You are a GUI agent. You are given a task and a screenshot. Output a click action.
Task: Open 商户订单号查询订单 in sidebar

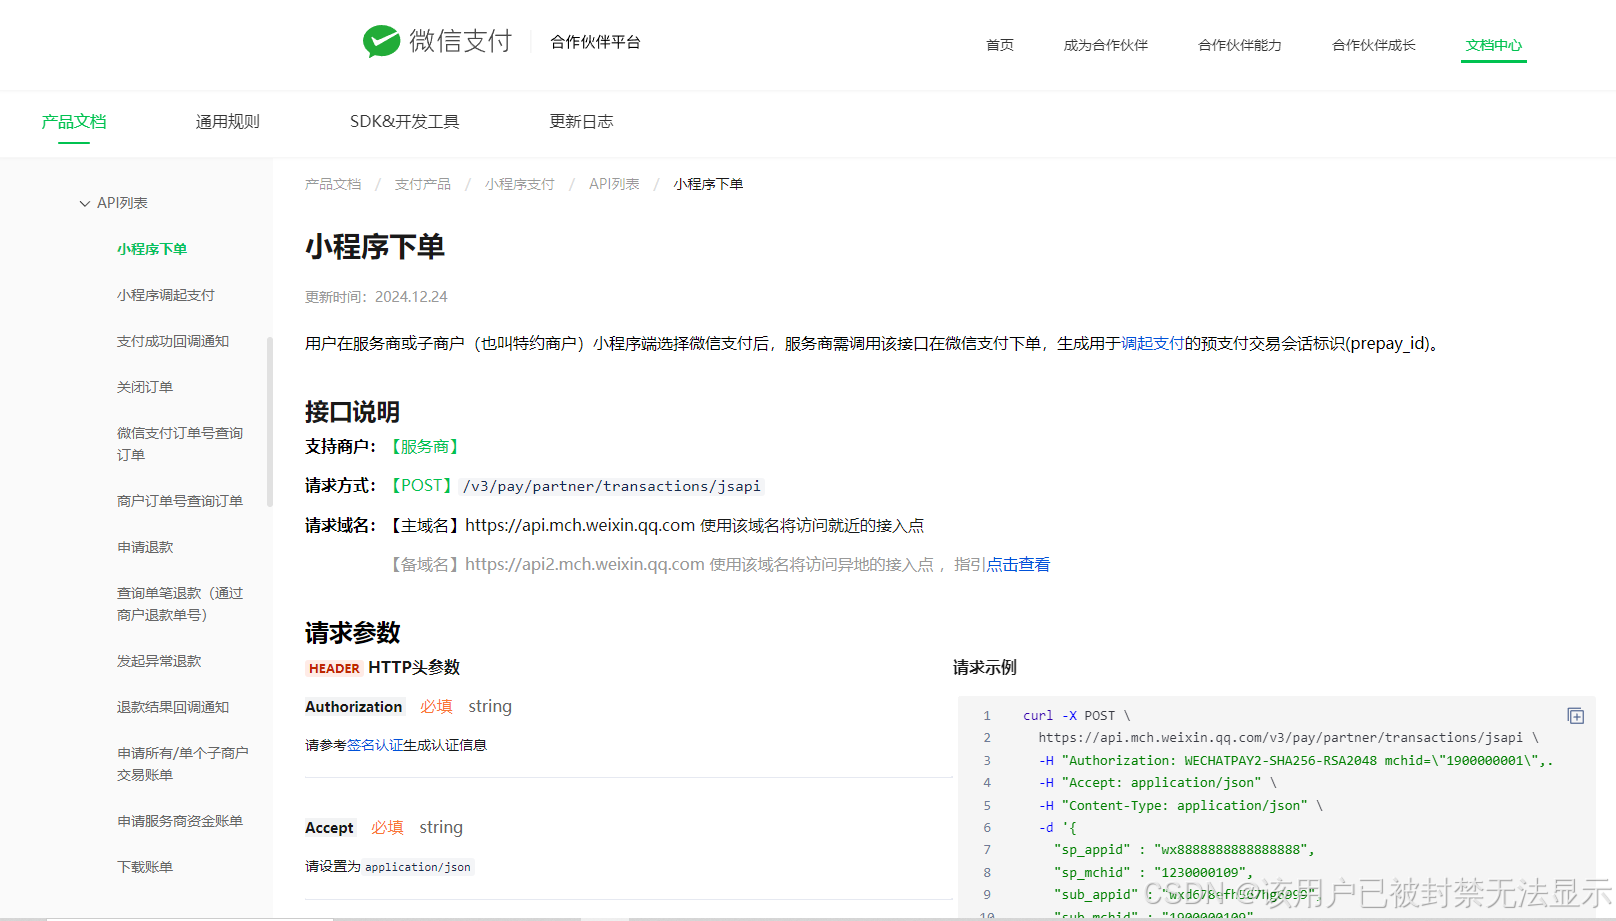click(179, 501)
